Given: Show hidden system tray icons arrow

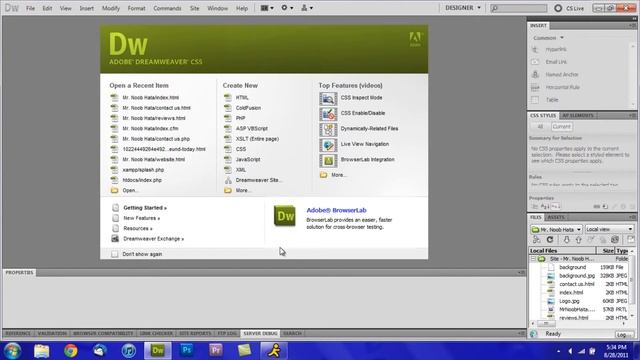Looking at the screenshot, I should pyautogui.click(x=558, y=351).
